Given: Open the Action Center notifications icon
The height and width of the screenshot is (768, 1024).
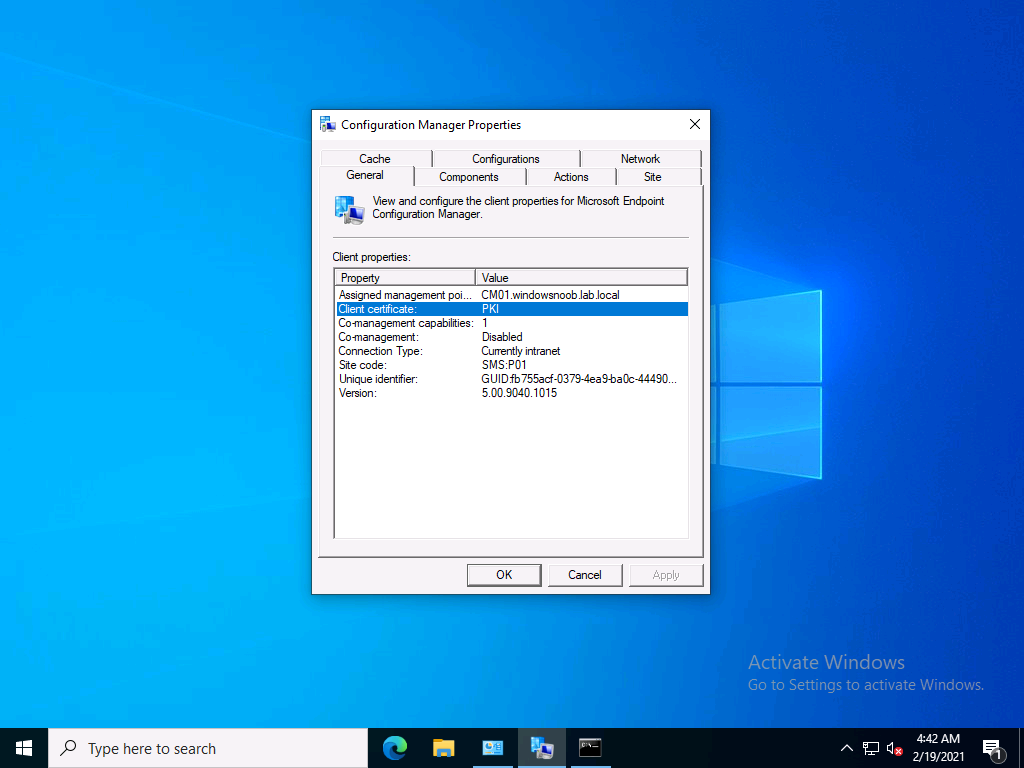Looking at the screenshot, I should (x=993, y=749).
